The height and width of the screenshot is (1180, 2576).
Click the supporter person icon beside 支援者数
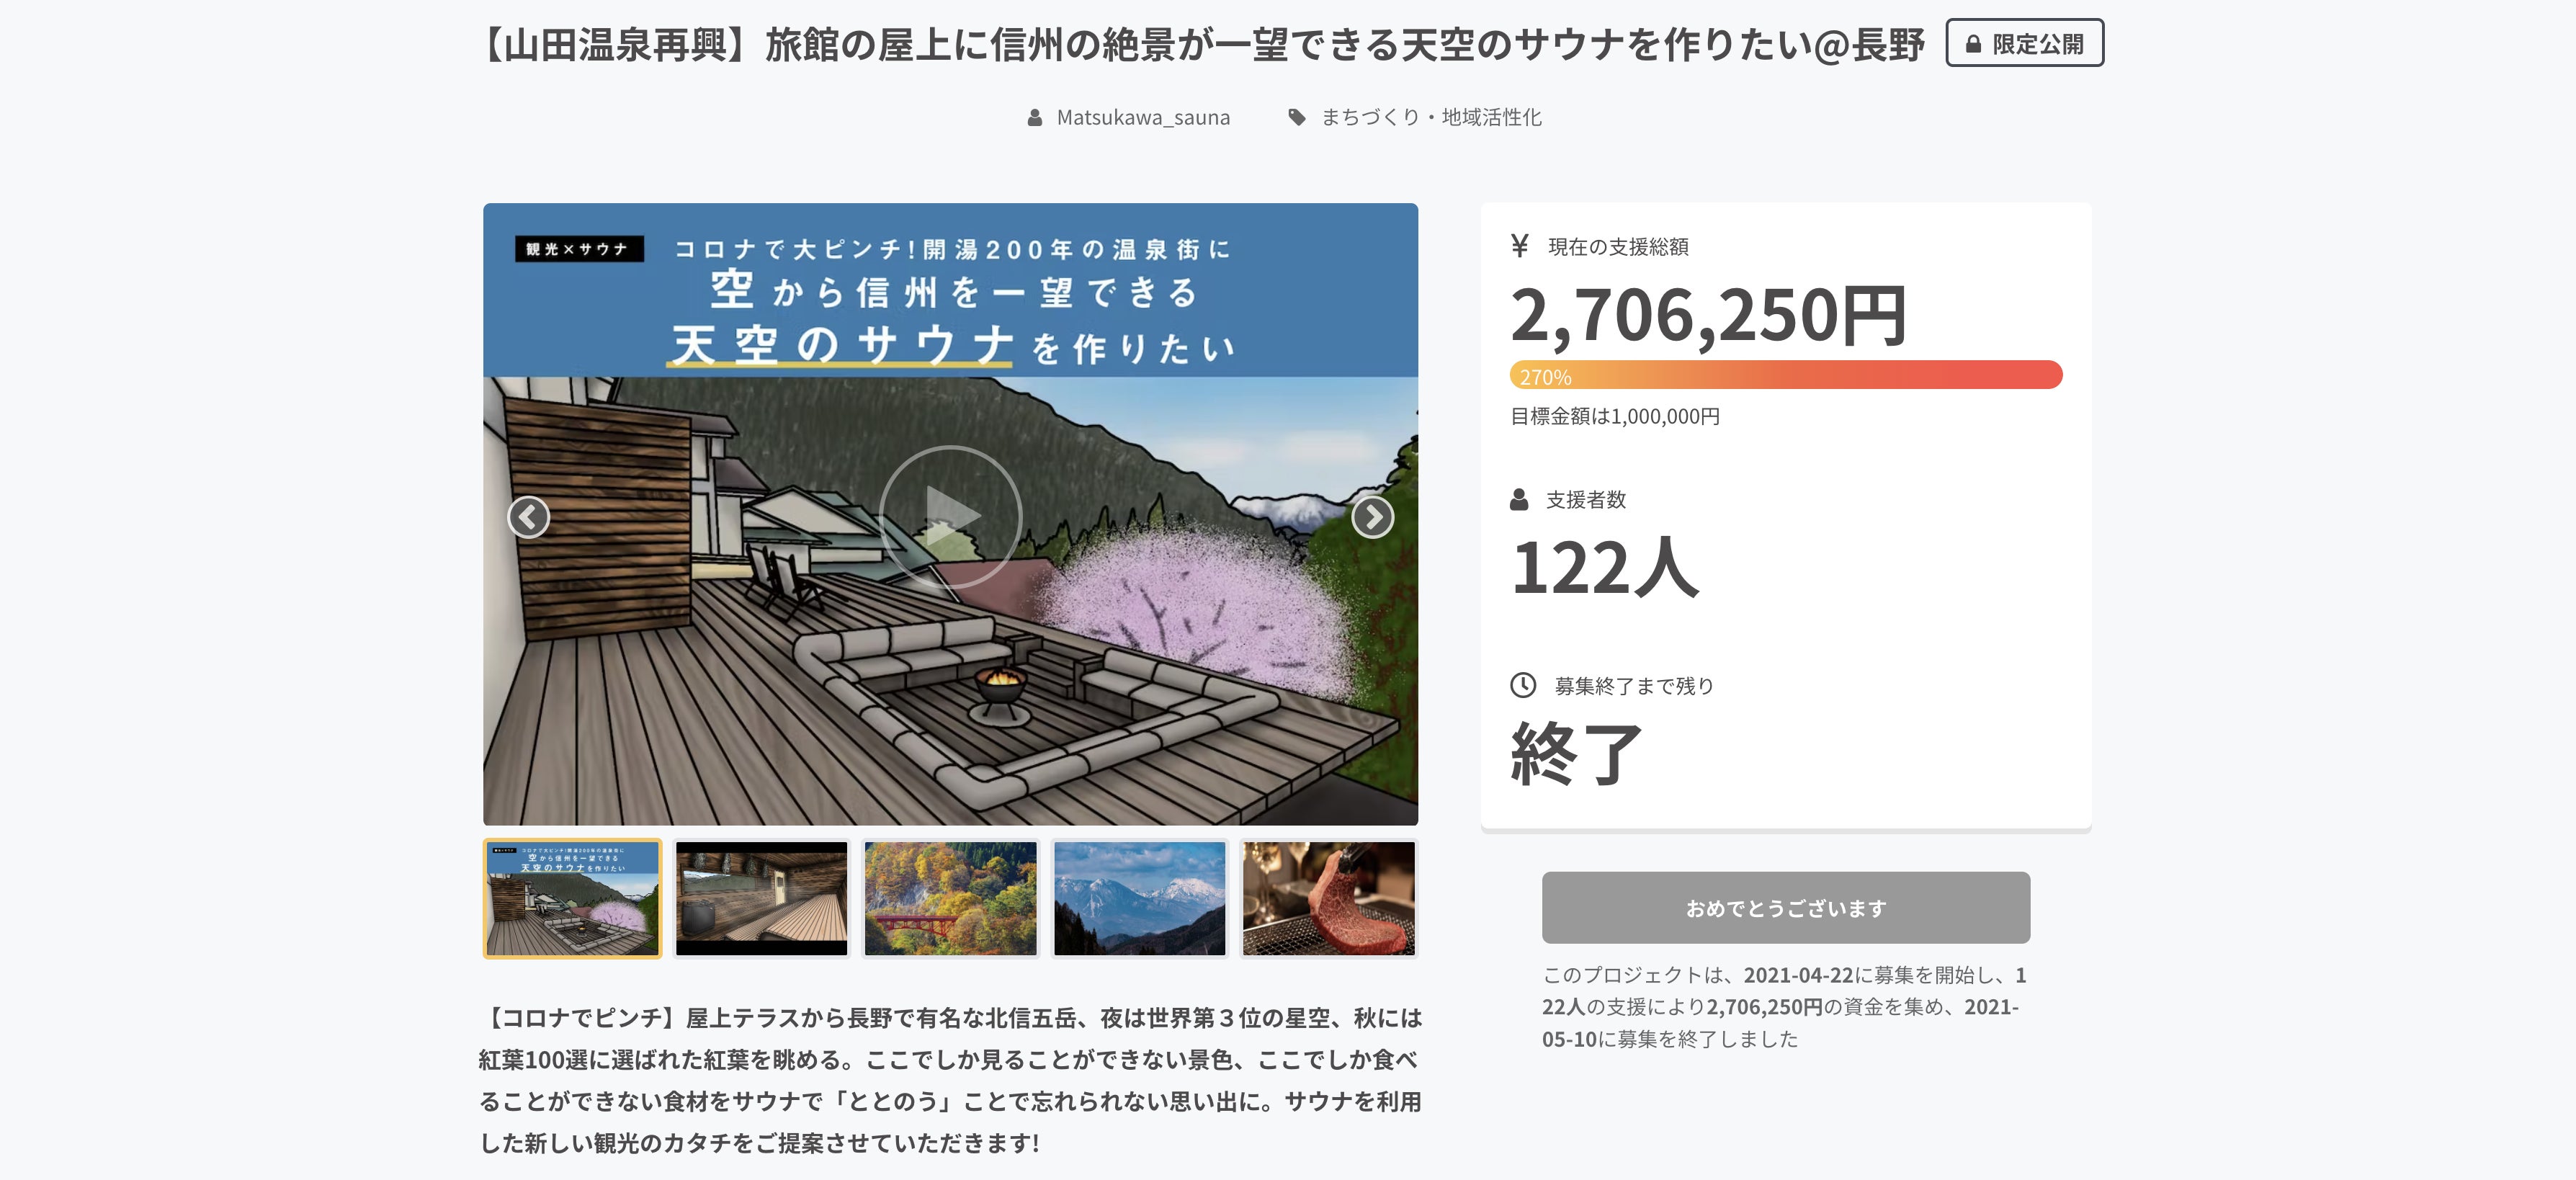(1519, 499)
